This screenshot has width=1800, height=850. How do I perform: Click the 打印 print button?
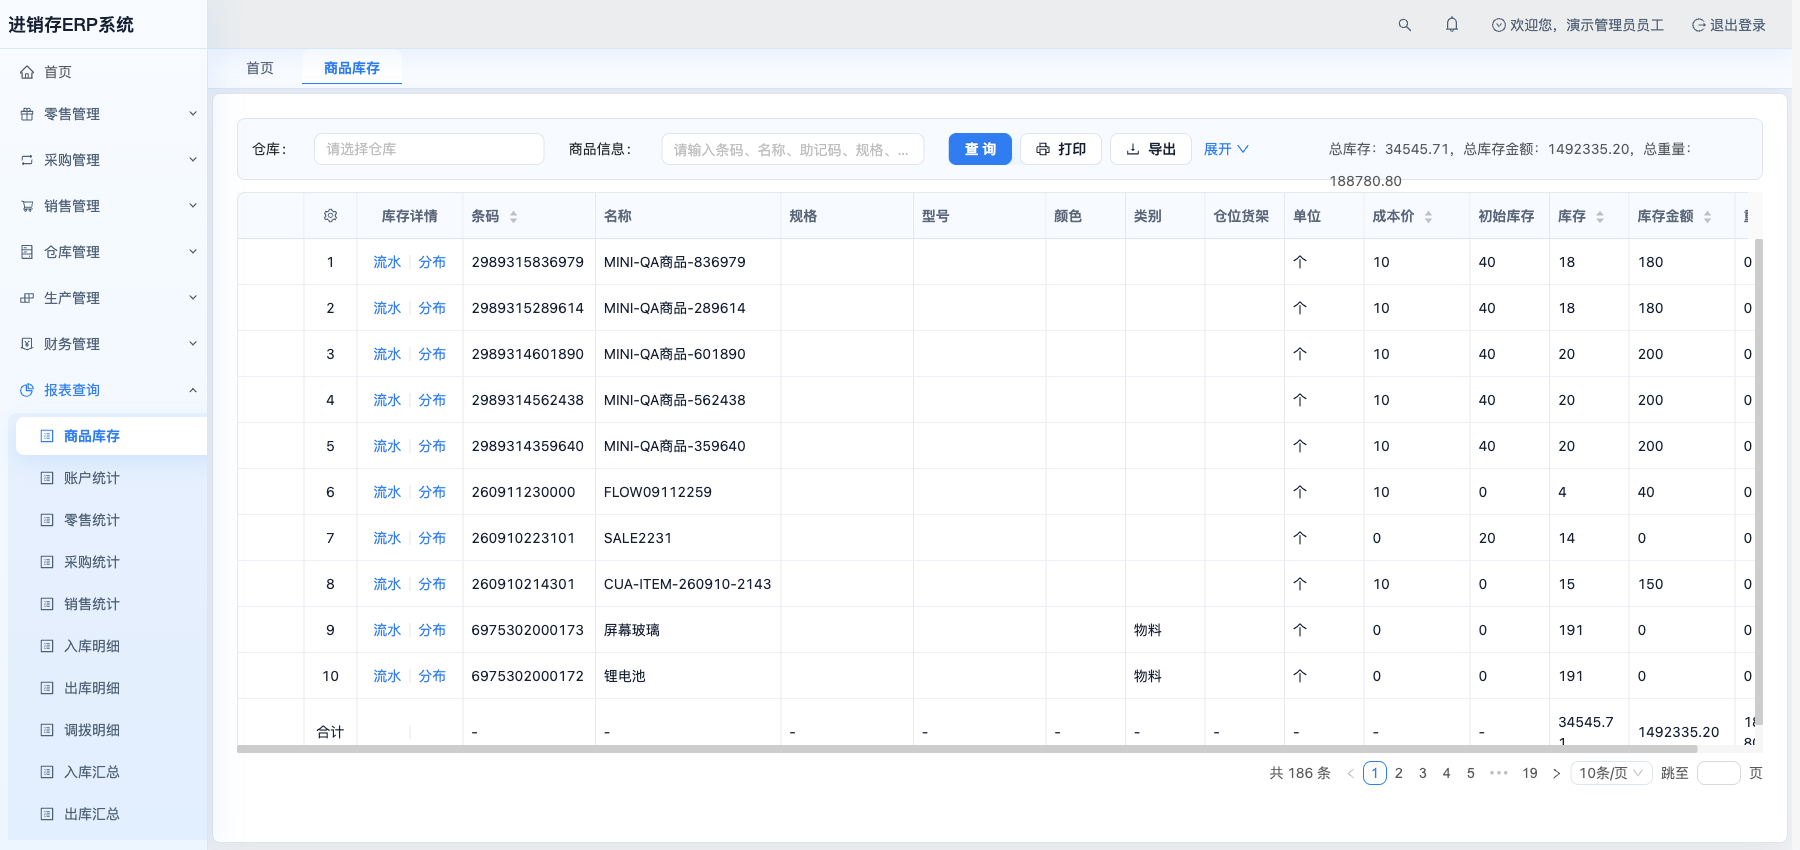pyautogui.click(x=1061, y=149)
